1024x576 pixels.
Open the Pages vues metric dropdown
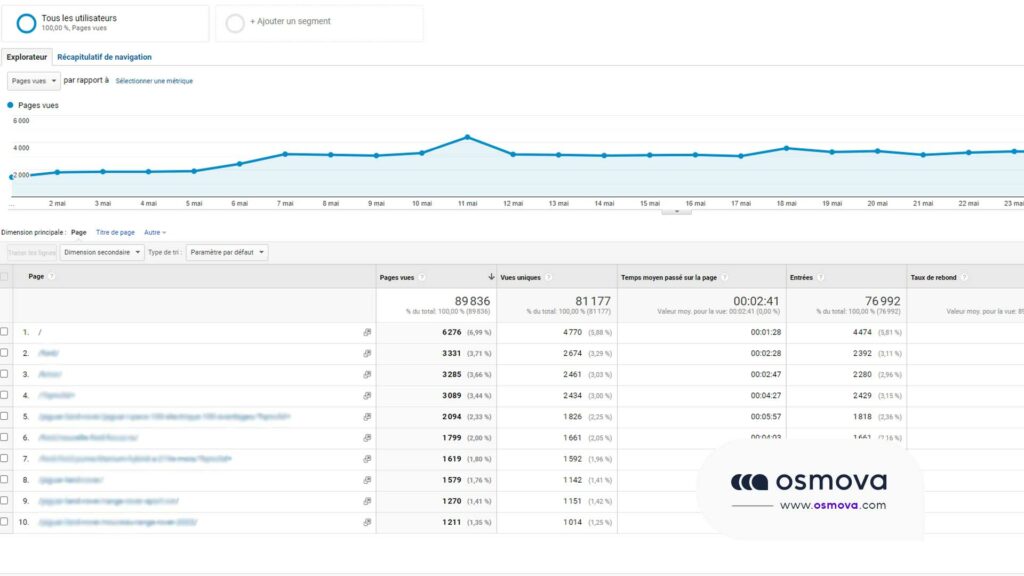[34, 81]
